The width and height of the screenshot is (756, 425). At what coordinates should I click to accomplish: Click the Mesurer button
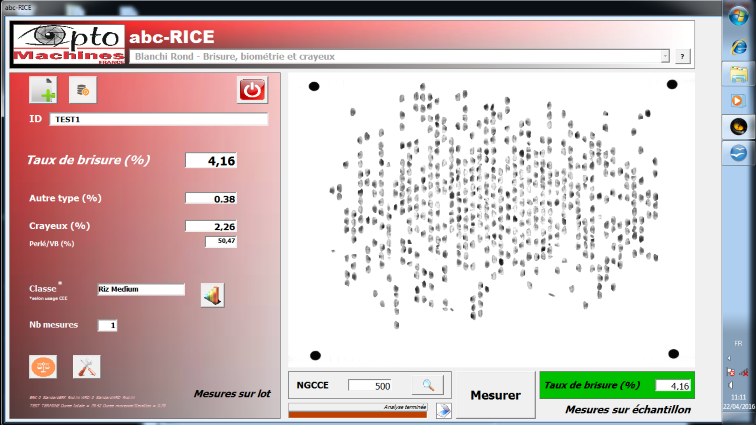(496, 395)
